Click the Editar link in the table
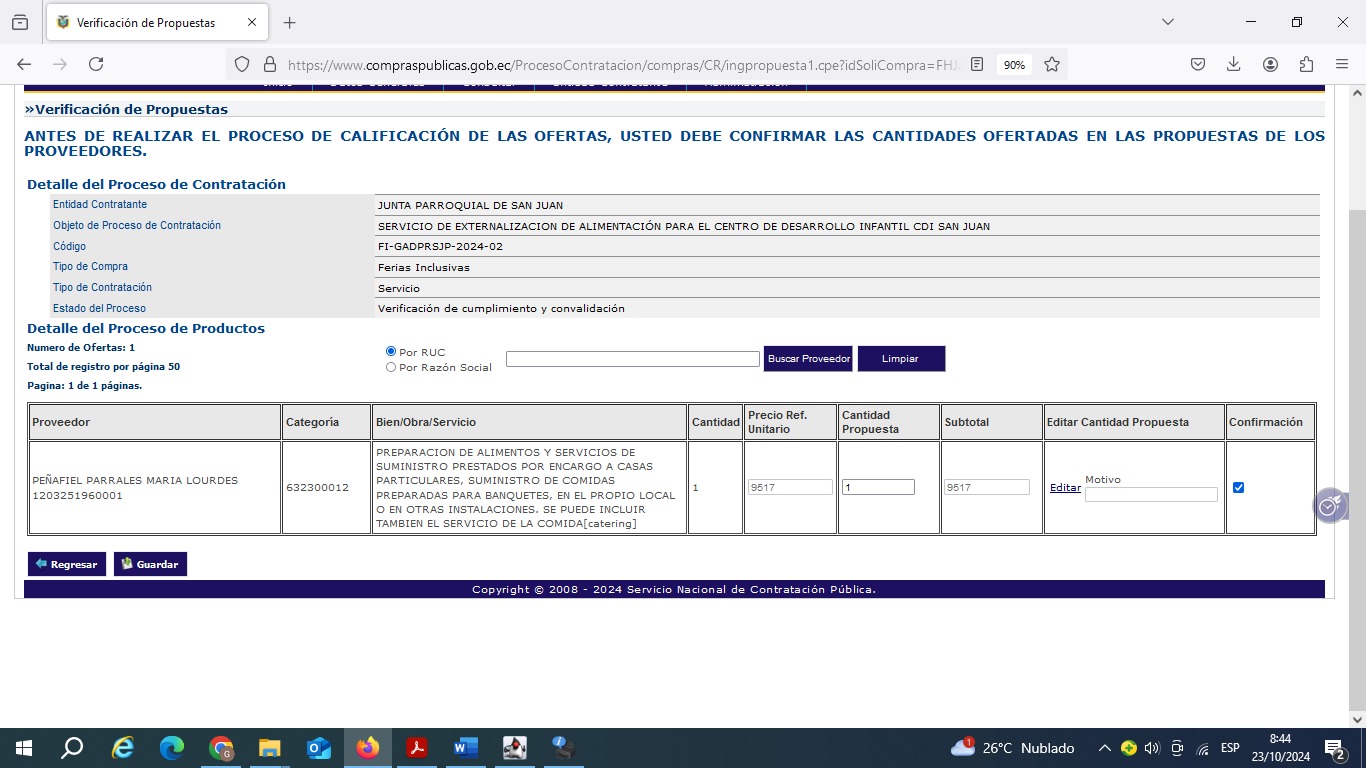The image size is (1366, 768). point(1064,488)
